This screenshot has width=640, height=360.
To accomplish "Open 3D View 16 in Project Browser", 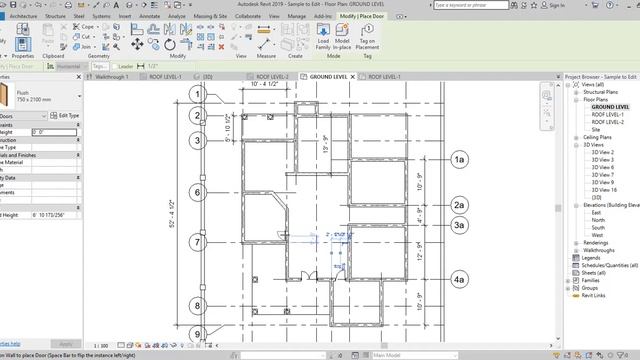I will (x=604, y=190).
